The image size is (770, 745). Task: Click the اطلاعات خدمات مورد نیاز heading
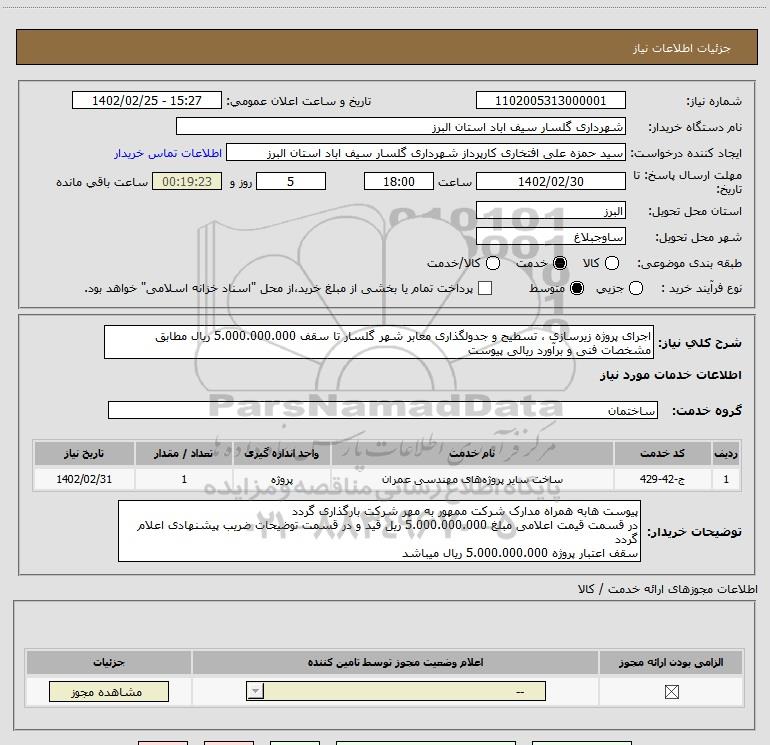click(670, 375)
